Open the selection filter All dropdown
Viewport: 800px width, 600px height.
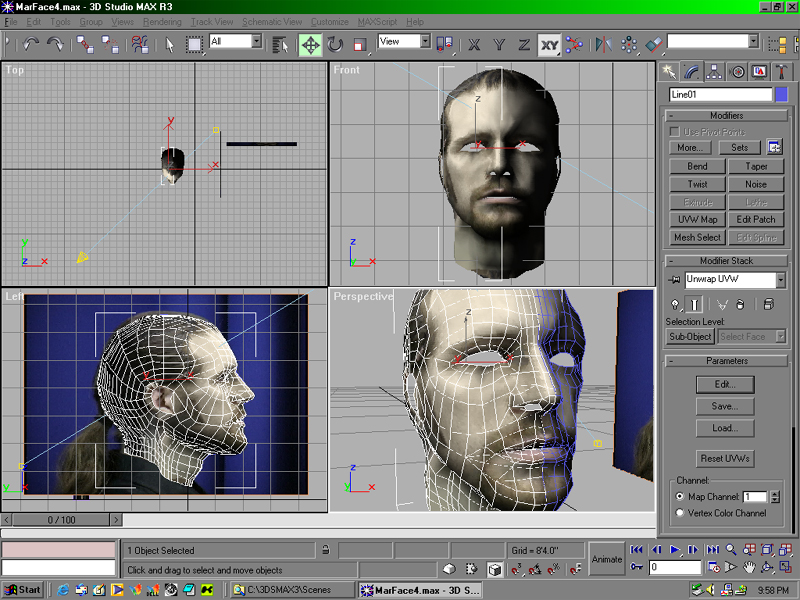257,41
